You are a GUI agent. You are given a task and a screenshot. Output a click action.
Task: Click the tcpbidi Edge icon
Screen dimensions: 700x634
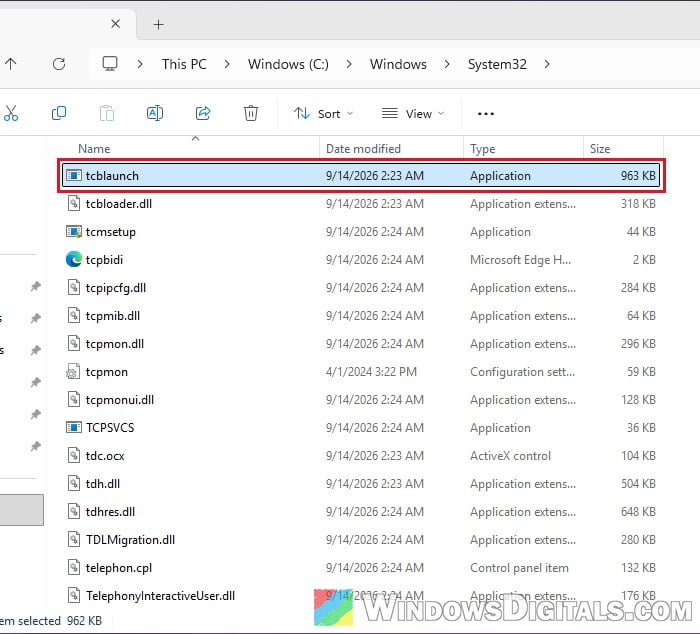point(74,259)
